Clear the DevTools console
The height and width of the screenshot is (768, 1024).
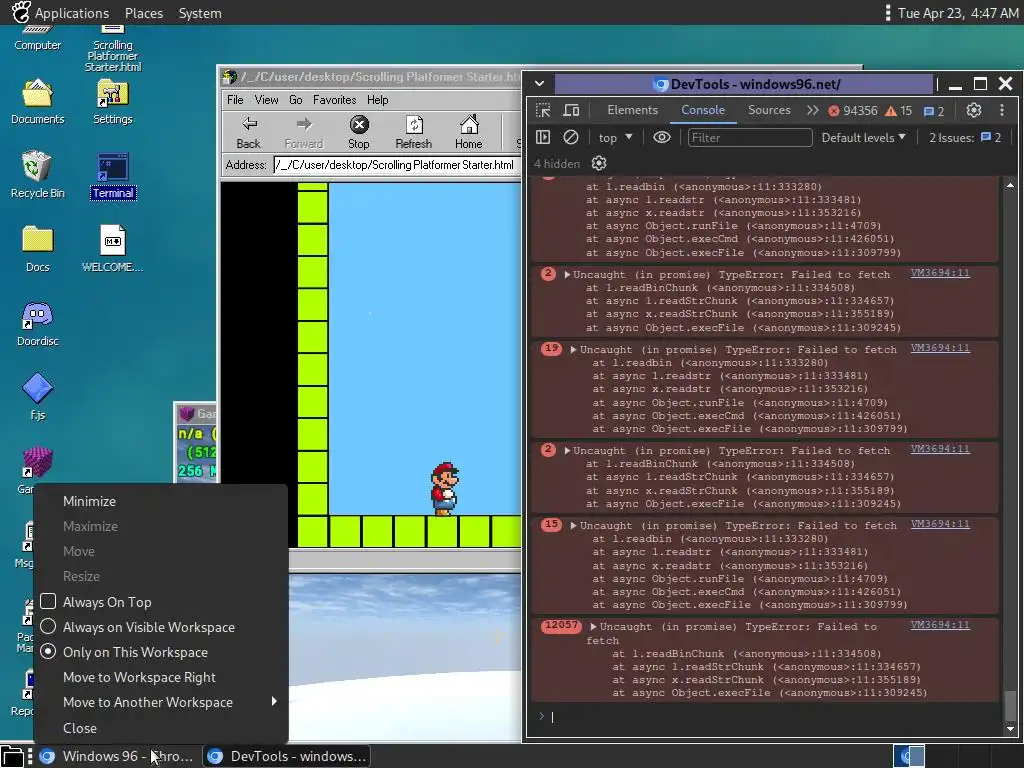coord(571,137)
